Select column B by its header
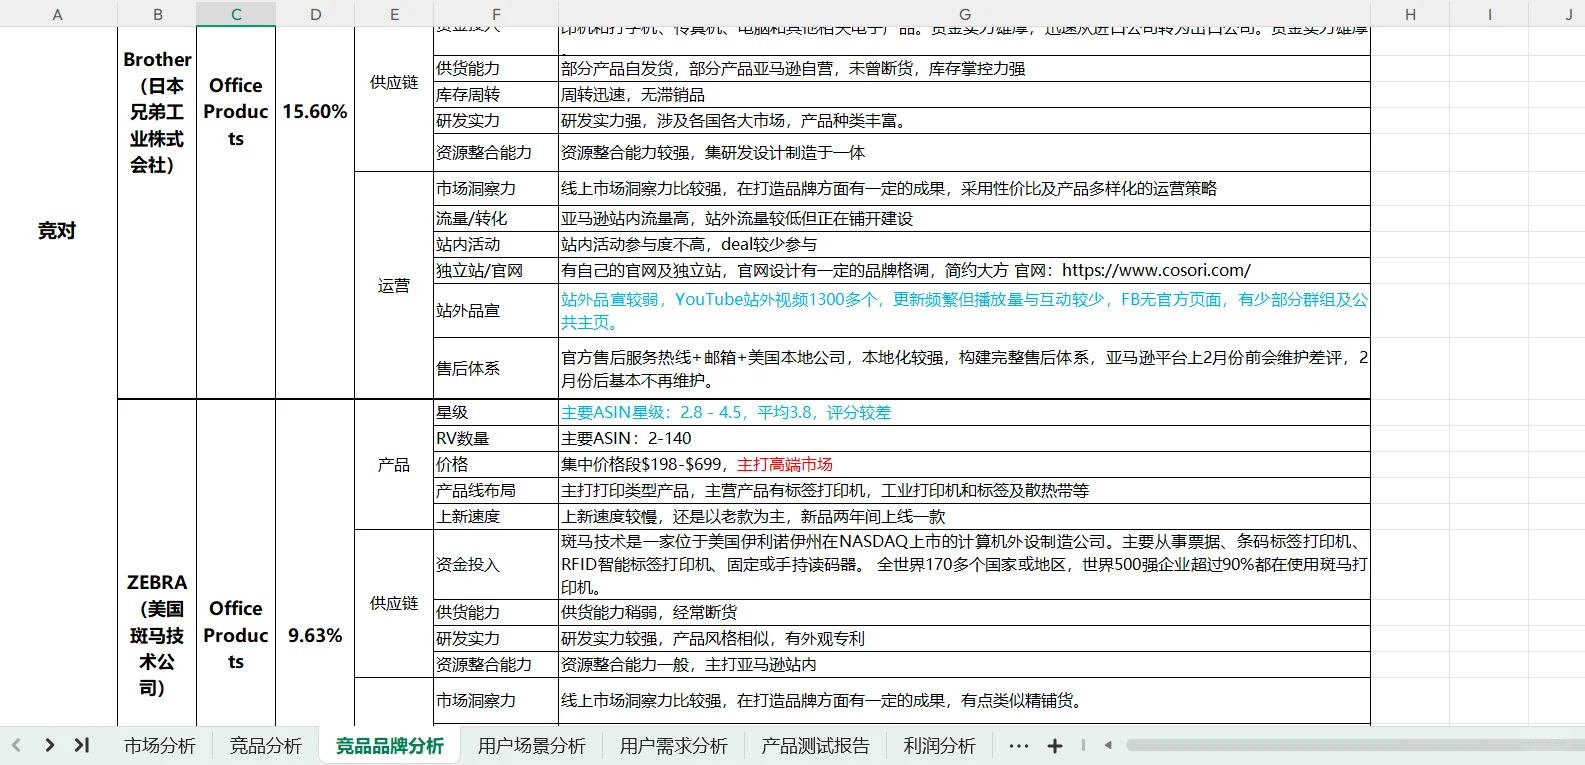Image resolution: width=1585 pixels, height=765 pixels. coord(157,14)
